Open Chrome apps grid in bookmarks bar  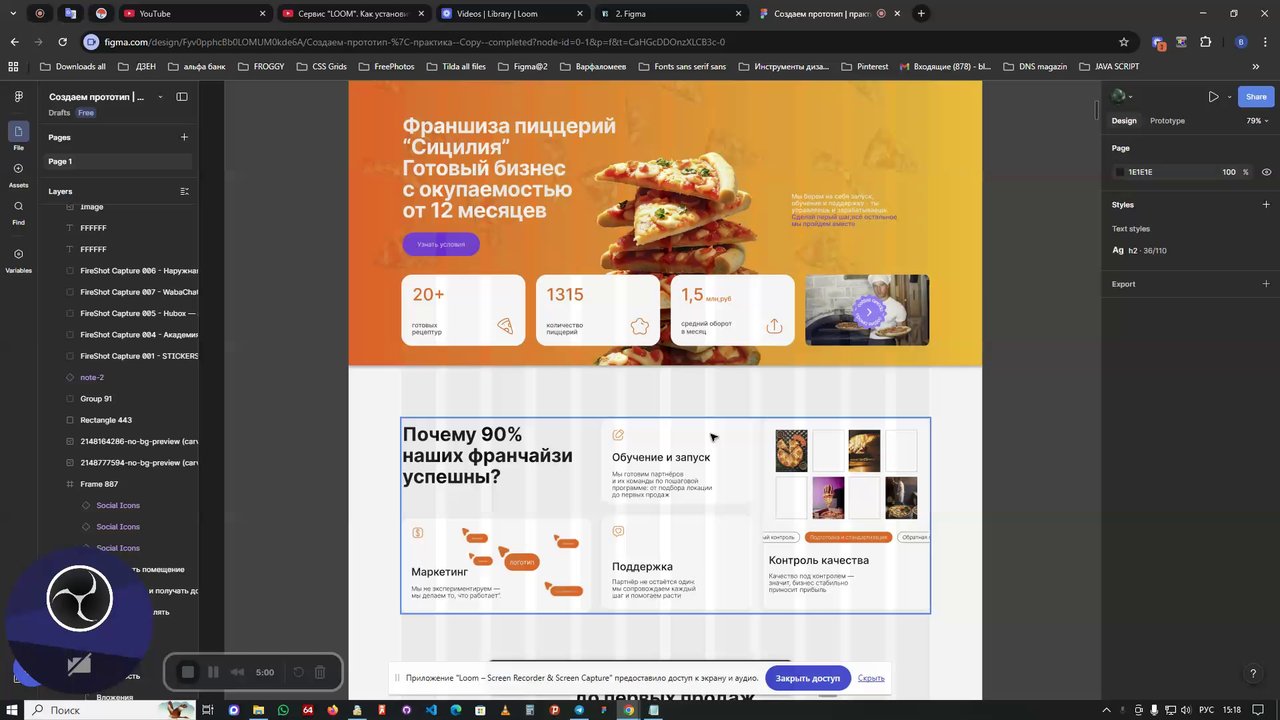pos(13,67)
